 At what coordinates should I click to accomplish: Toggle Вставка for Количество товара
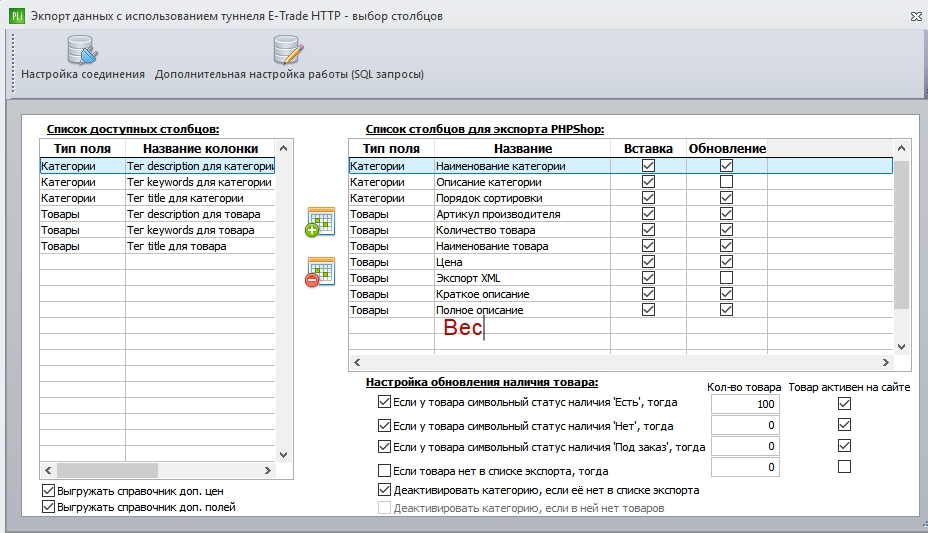[648, 230]
